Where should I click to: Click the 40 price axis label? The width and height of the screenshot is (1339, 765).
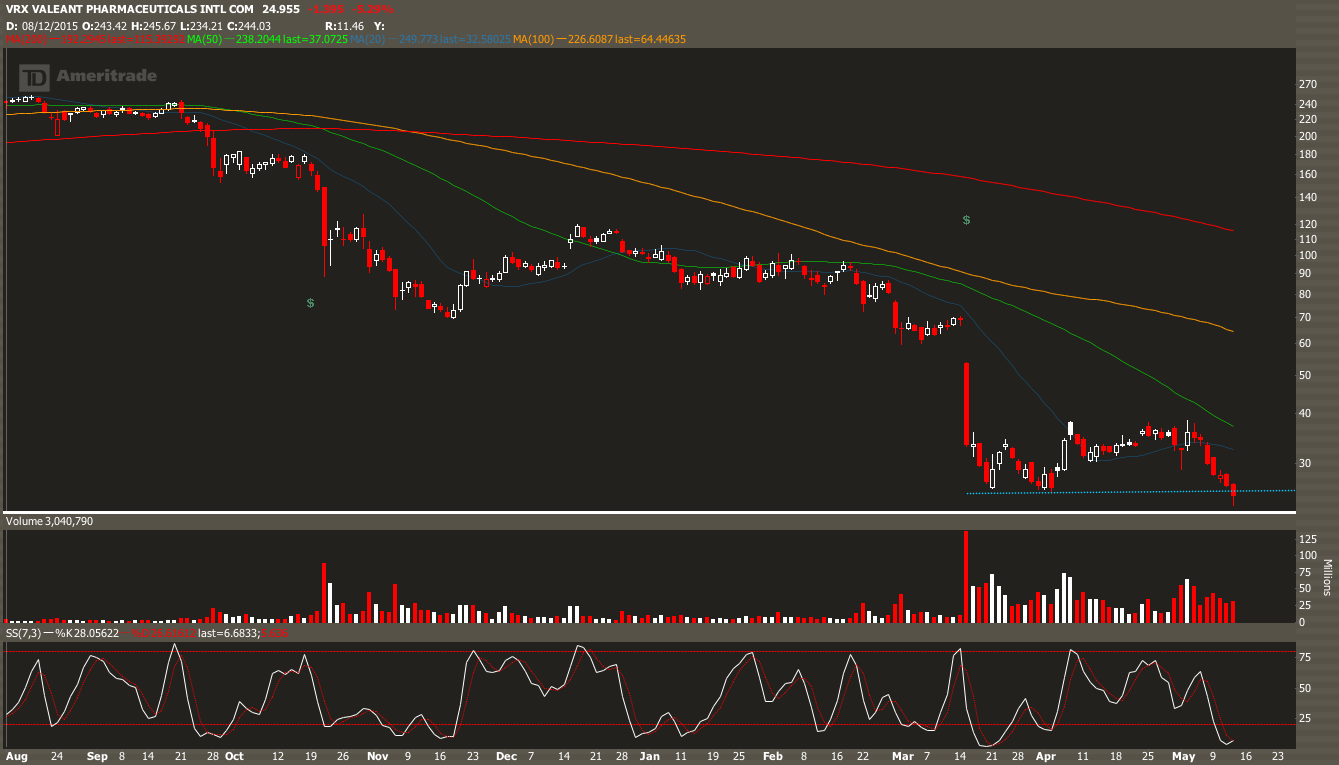[1304, 413]
